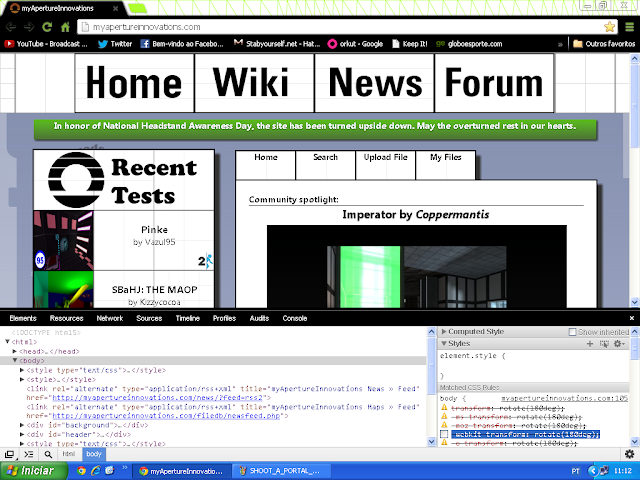Expand the head node
Viewport: 640px width, 480px height.
(x=15, y=351)
